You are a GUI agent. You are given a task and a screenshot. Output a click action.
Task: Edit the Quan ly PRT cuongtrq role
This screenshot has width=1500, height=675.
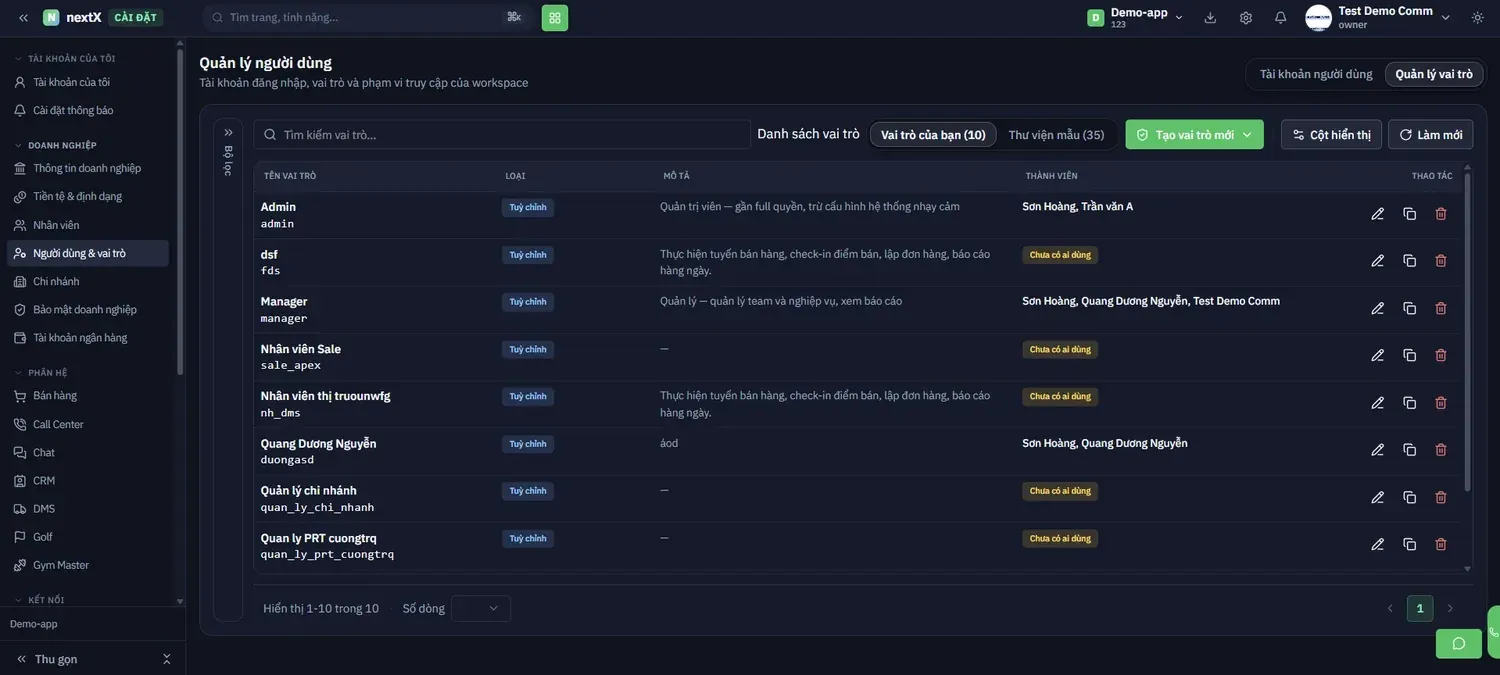pyautogui.click(x=1377, y=544)
